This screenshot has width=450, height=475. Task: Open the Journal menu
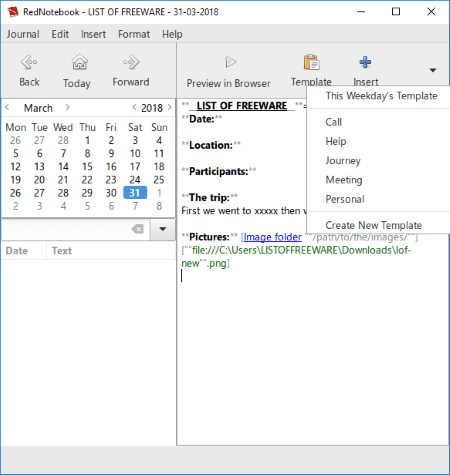(x=23, y=34)
